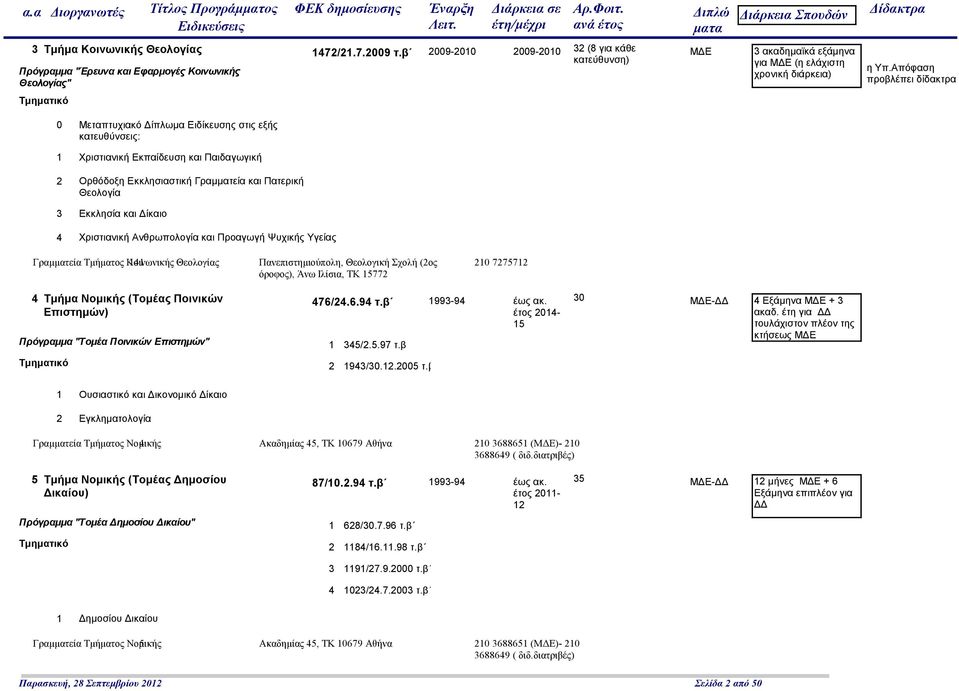Viewport: 959px width, 691px height.
Task: Click the '3 ακαδημαϊκά εξάμηνα για ΜΔΕ' box
Action: point(806,66)
